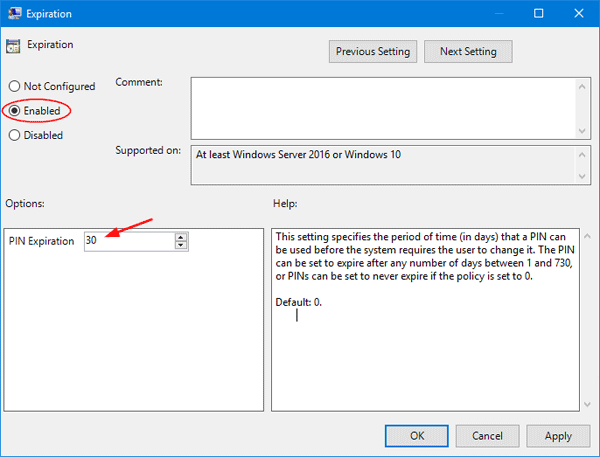Decrease PIN Expiration with the down arrow
Image resolution: width=600 pixels, height=457 pixels.
click(x=180, y=246)
